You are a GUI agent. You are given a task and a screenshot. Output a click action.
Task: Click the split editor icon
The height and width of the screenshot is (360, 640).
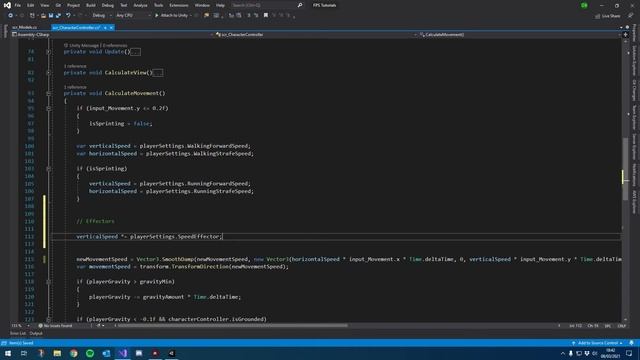click(625, 35)
